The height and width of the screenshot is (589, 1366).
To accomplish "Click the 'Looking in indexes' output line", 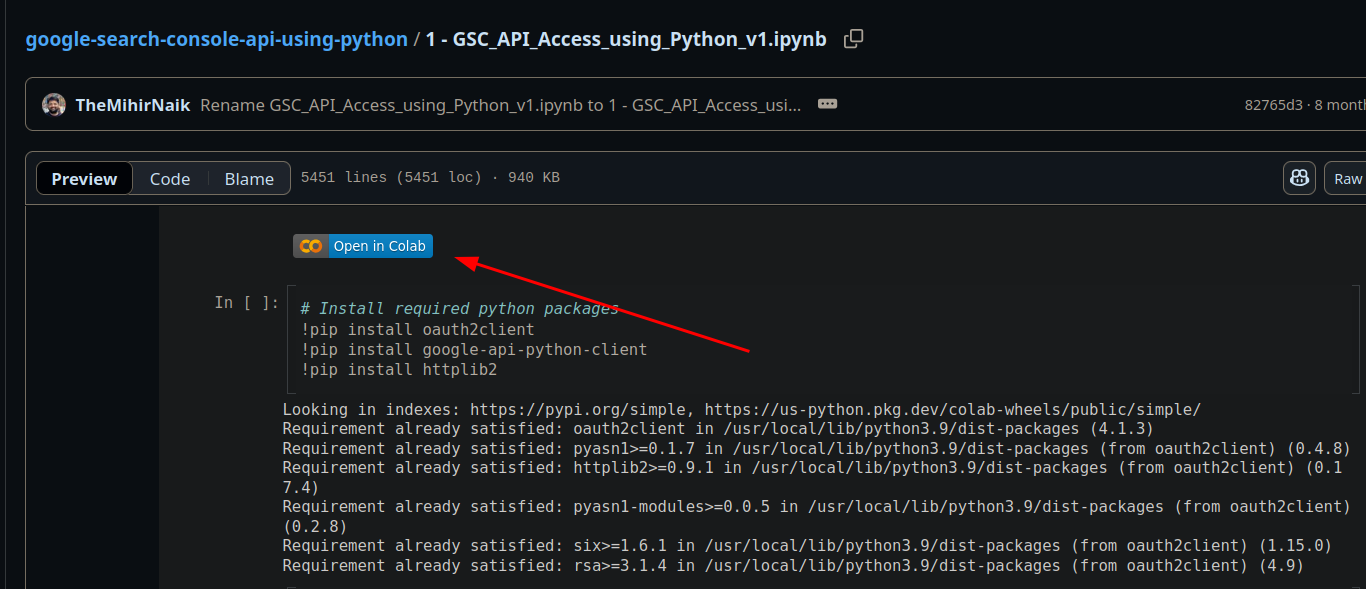I will click(x=741, y=409).
